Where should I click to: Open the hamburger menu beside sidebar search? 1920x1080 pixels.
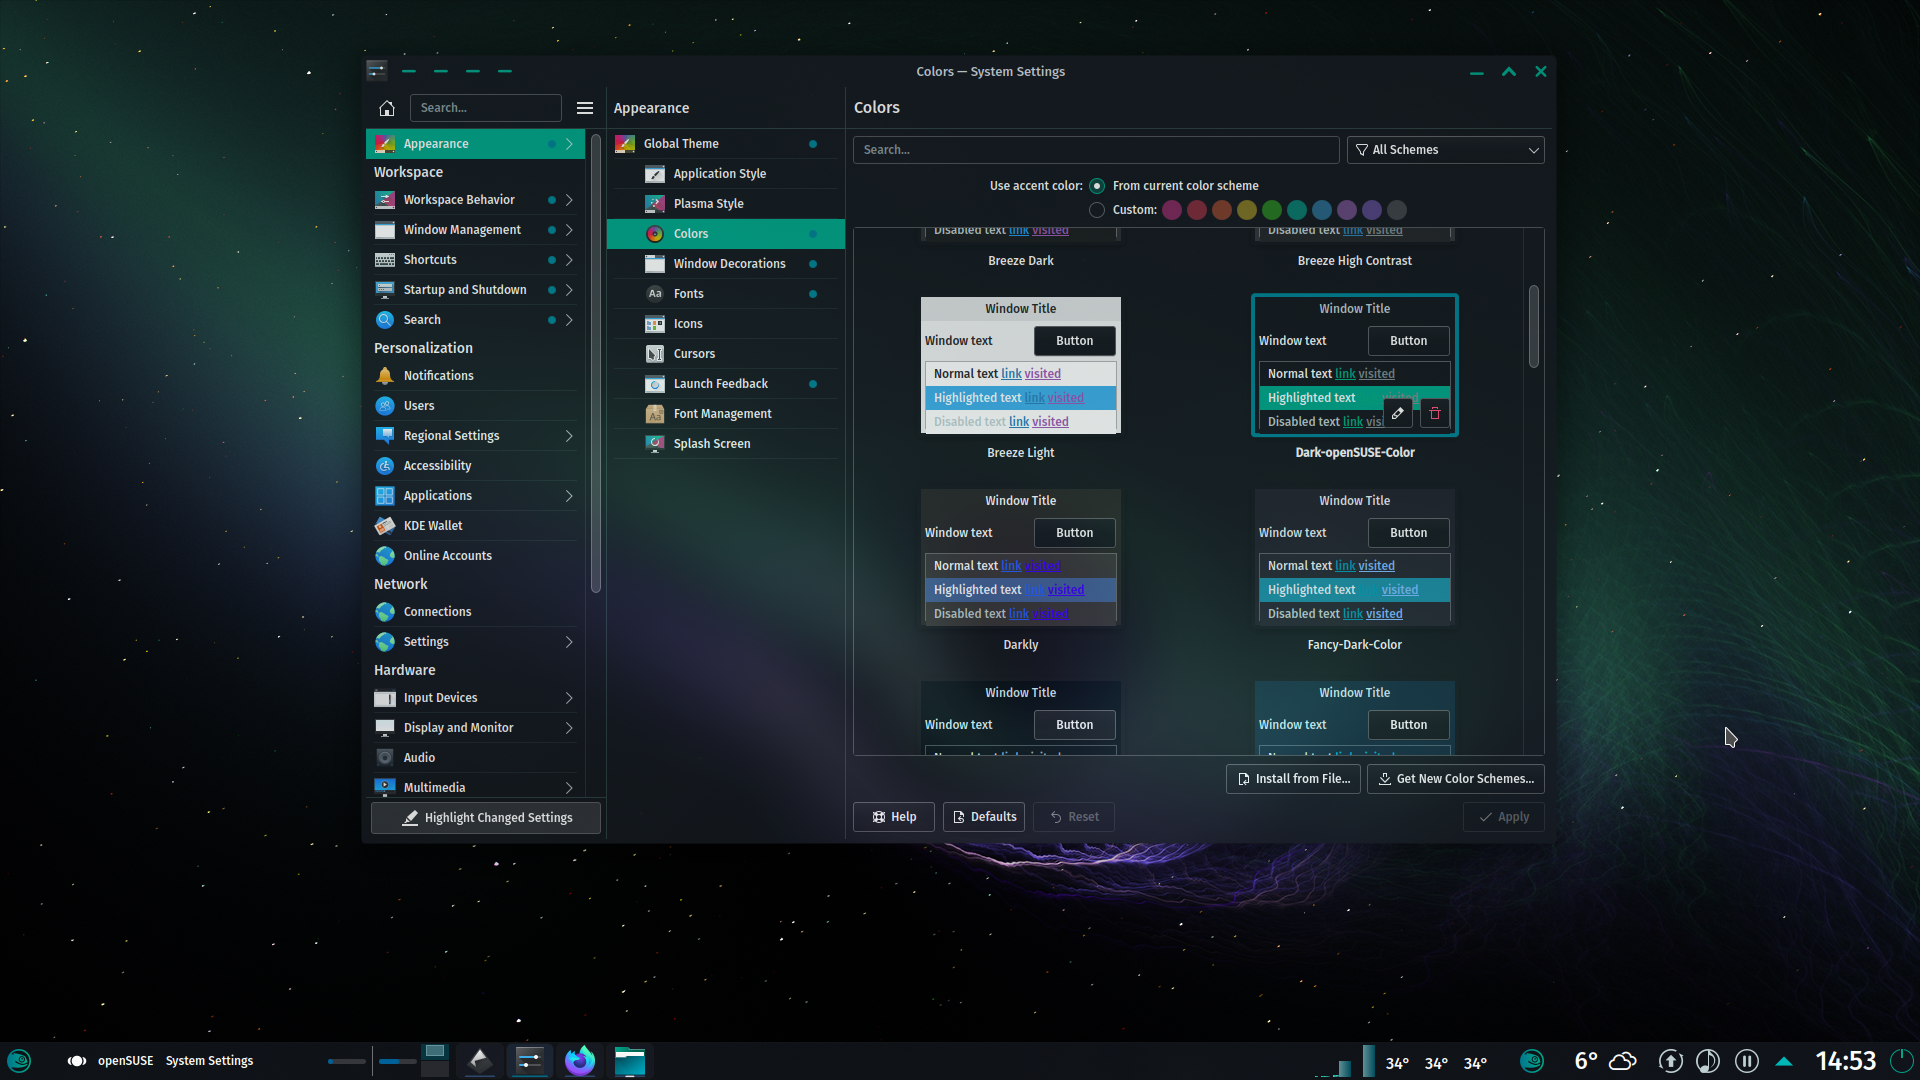(585, 108)
